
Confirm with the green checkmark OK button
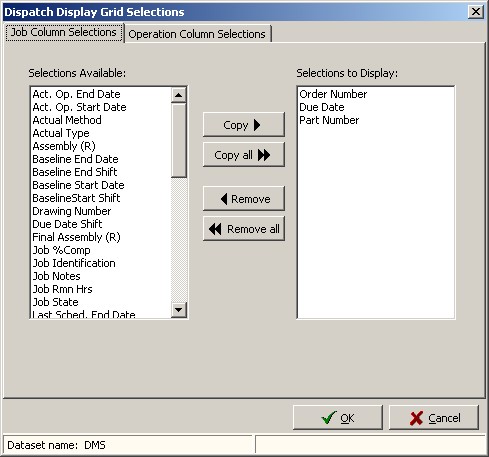pos(338,418)
